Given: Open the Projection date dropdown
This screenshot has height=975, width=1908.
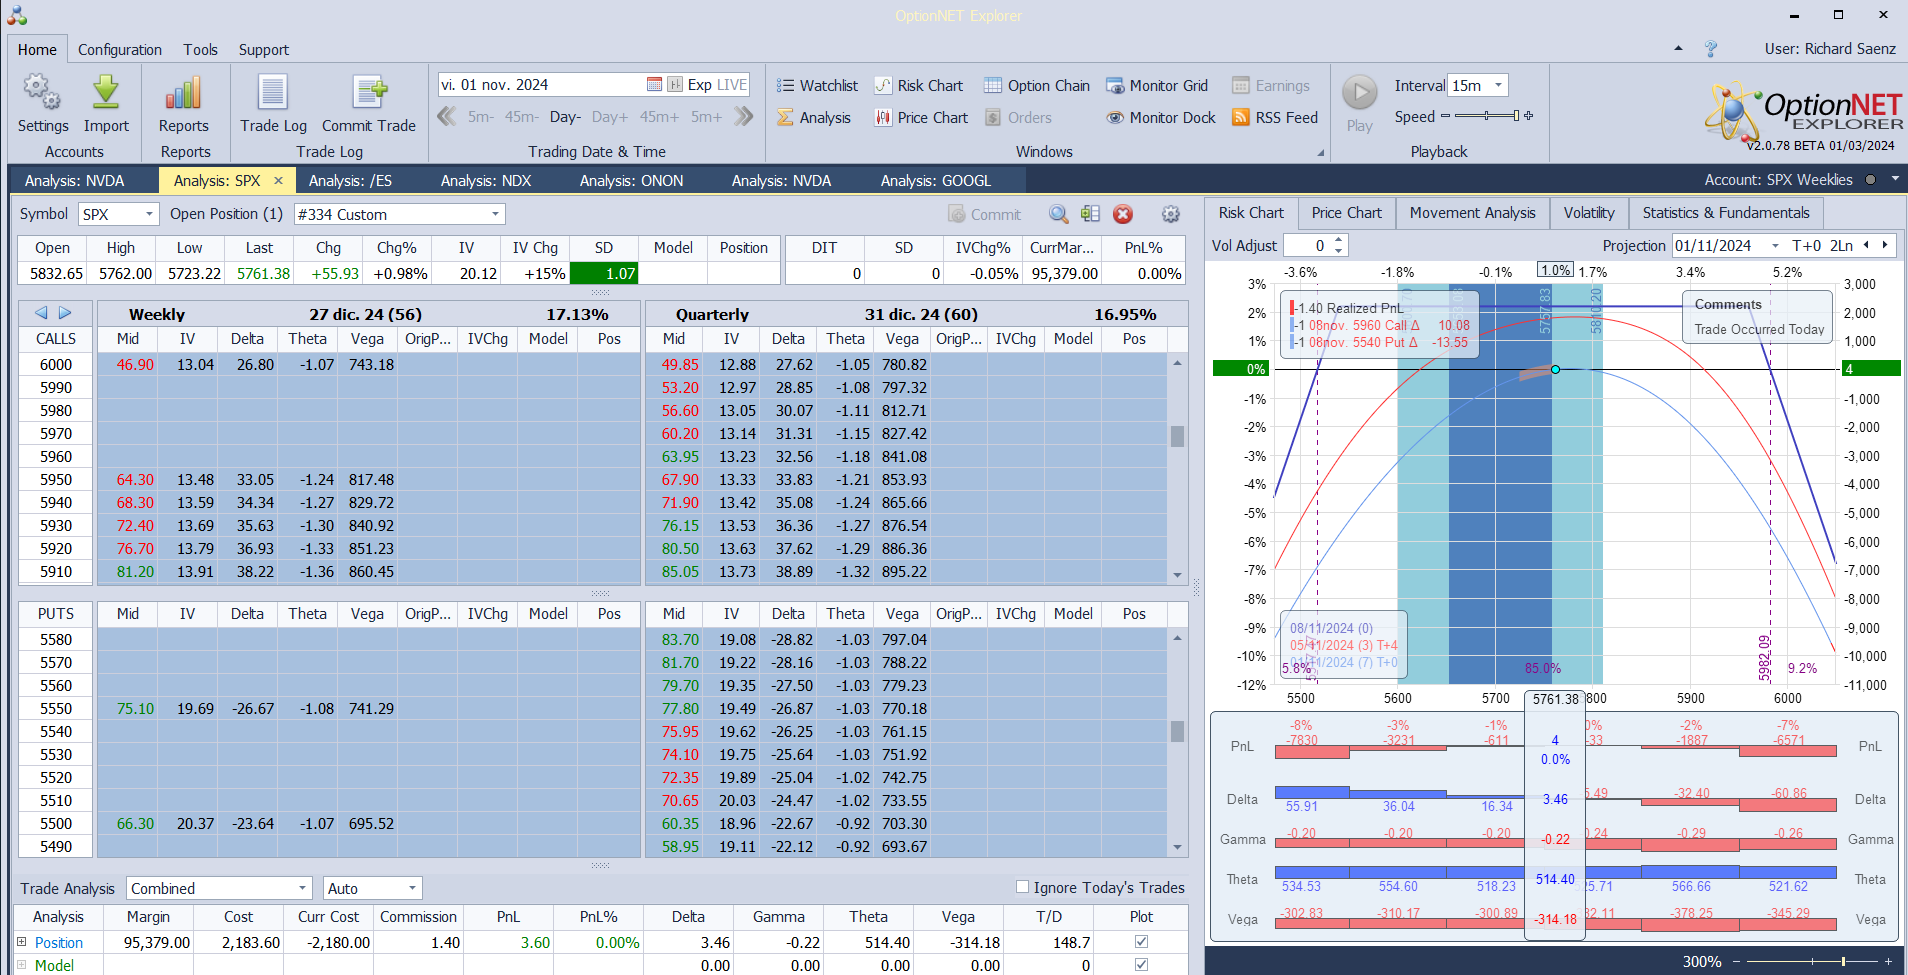Looking at the screenshot, I should pos(1775,246).
